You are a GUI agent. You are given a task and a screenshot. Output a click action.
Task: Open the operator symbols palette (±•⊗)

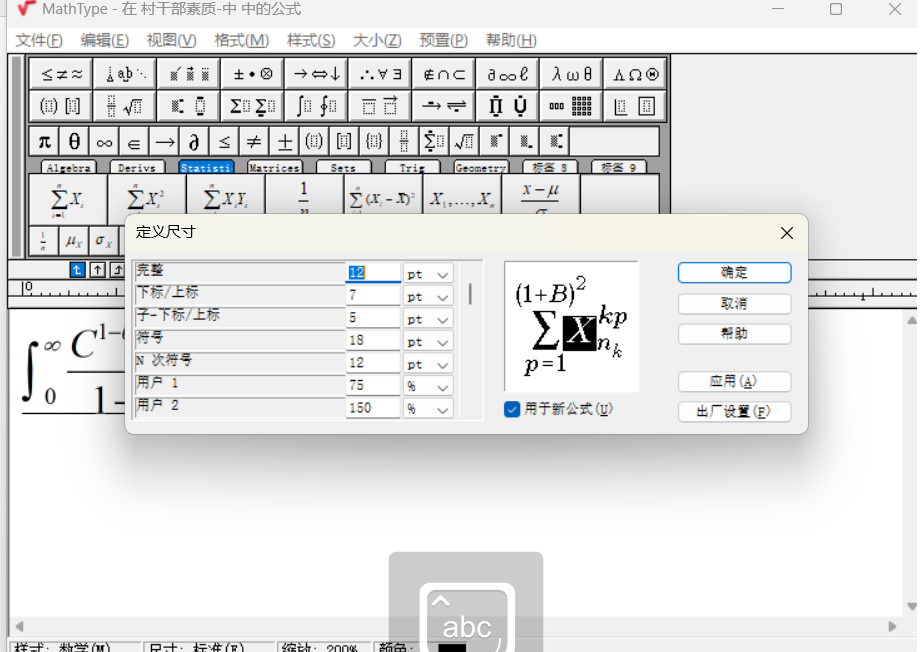pos(252,74)
